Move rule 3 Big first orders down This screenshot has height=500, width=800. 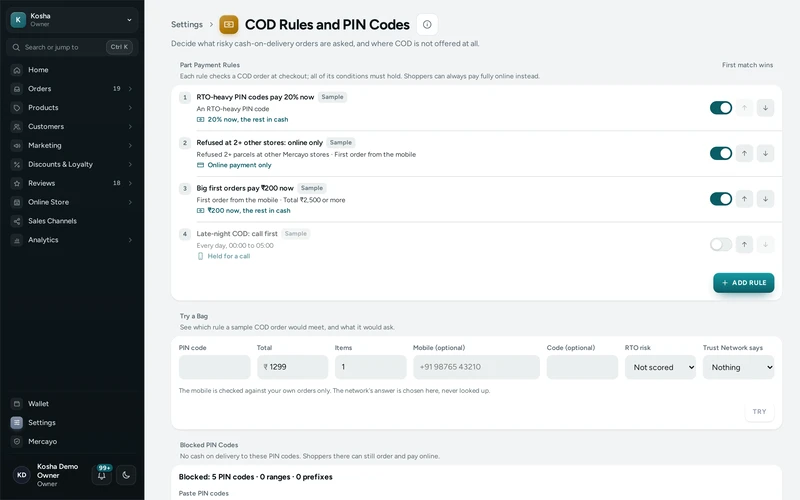pos(765,199)
